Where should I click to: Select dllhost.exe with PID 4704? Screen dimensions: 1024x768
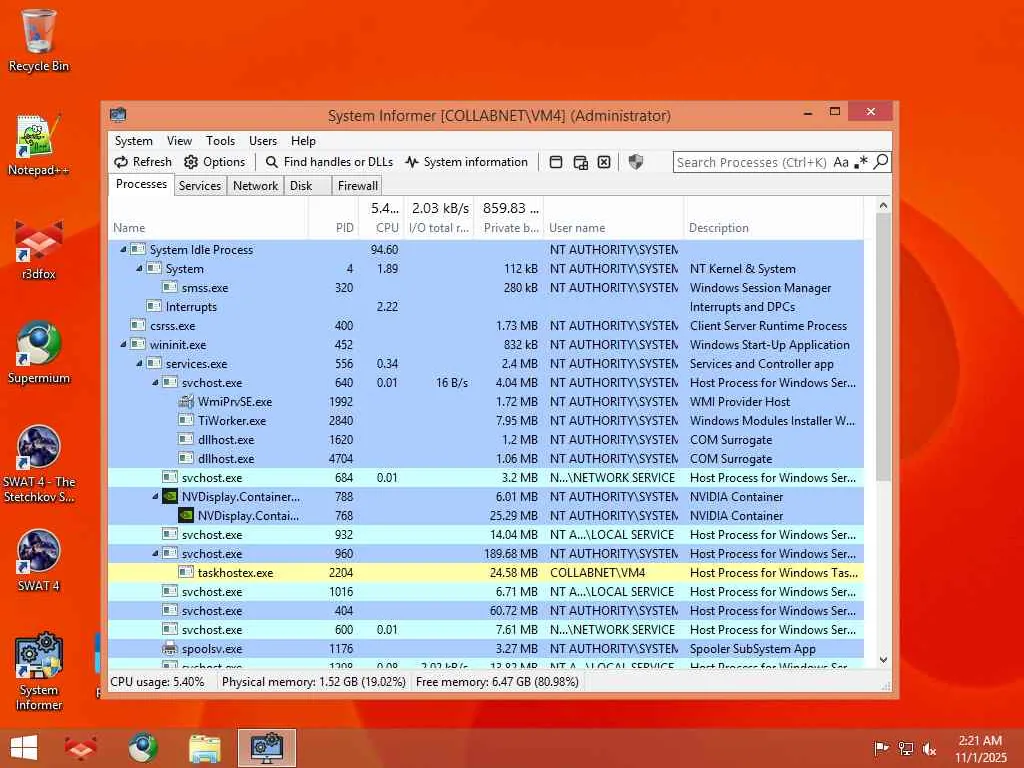coord(486,458)
